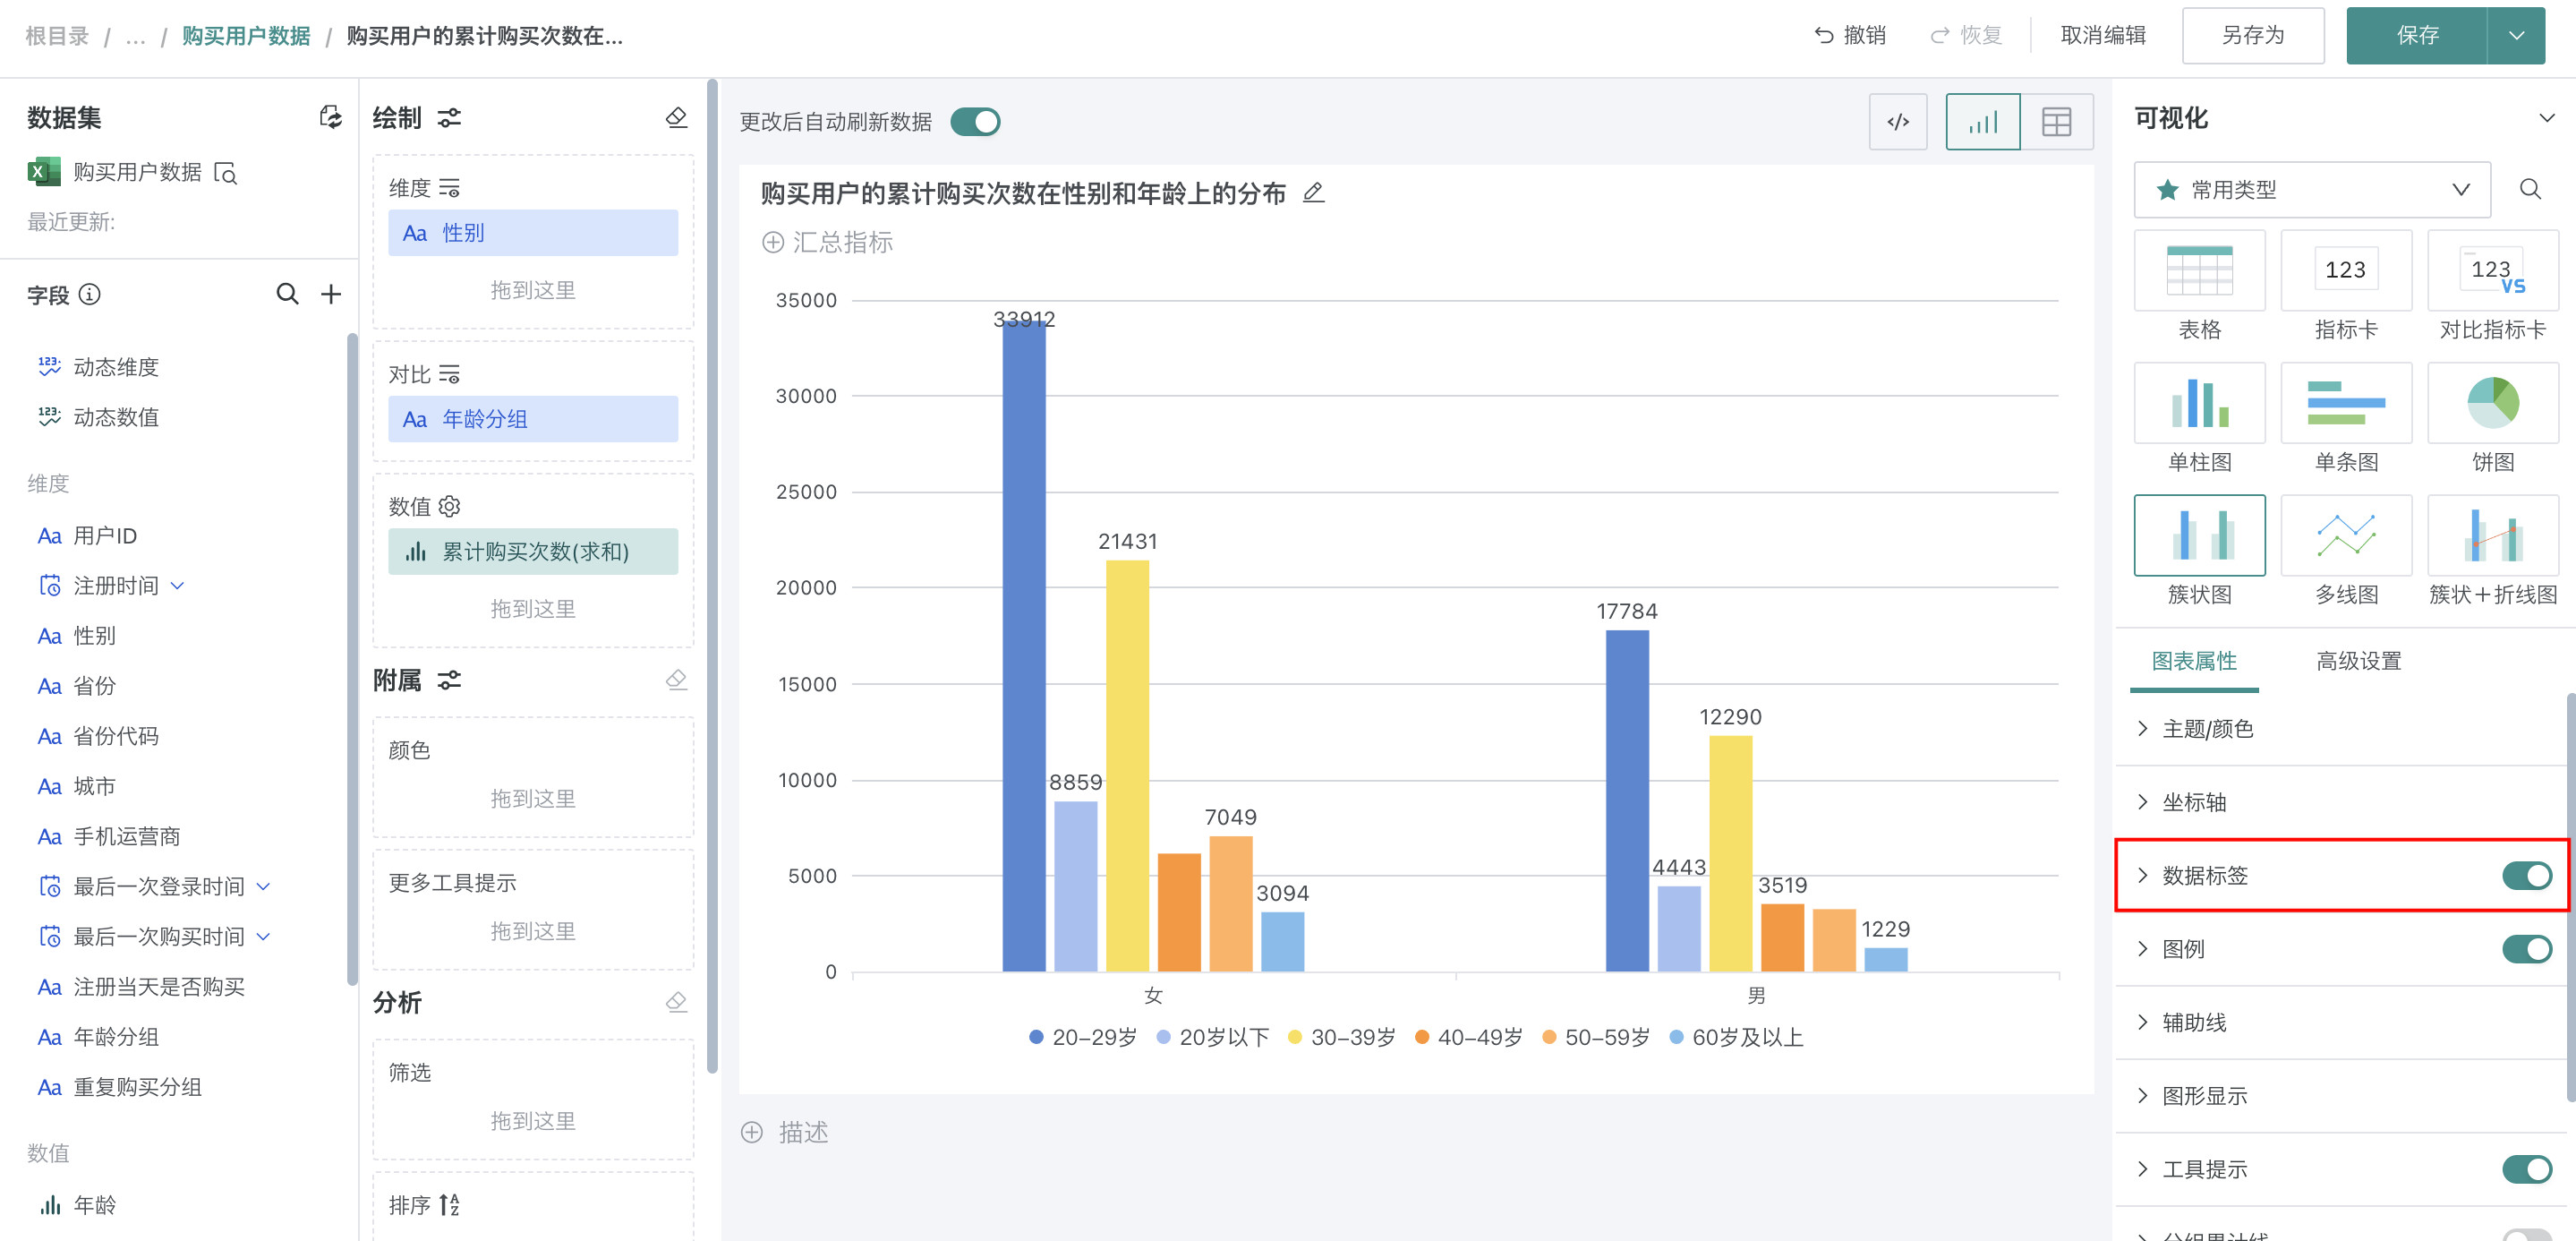2576x1241 pixels.
Task: Click the dataset refresh/switch icon
Action: 330,117
